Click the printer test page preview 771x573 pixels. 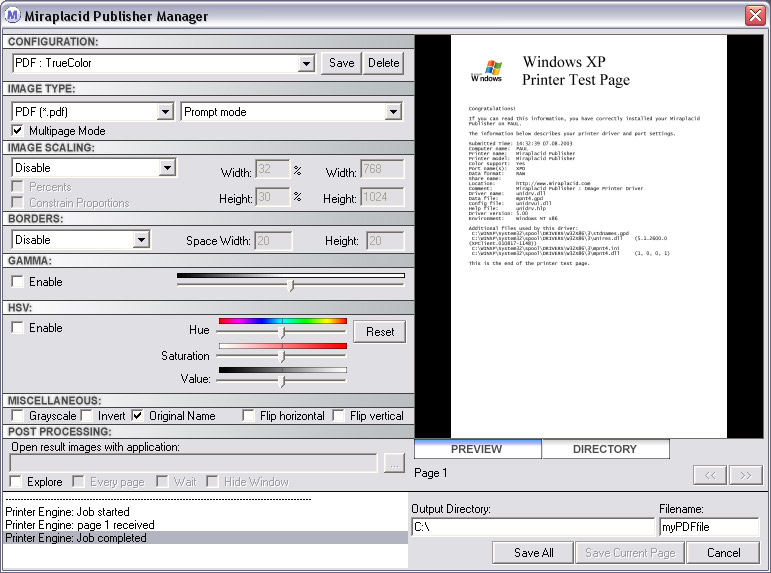589,237
